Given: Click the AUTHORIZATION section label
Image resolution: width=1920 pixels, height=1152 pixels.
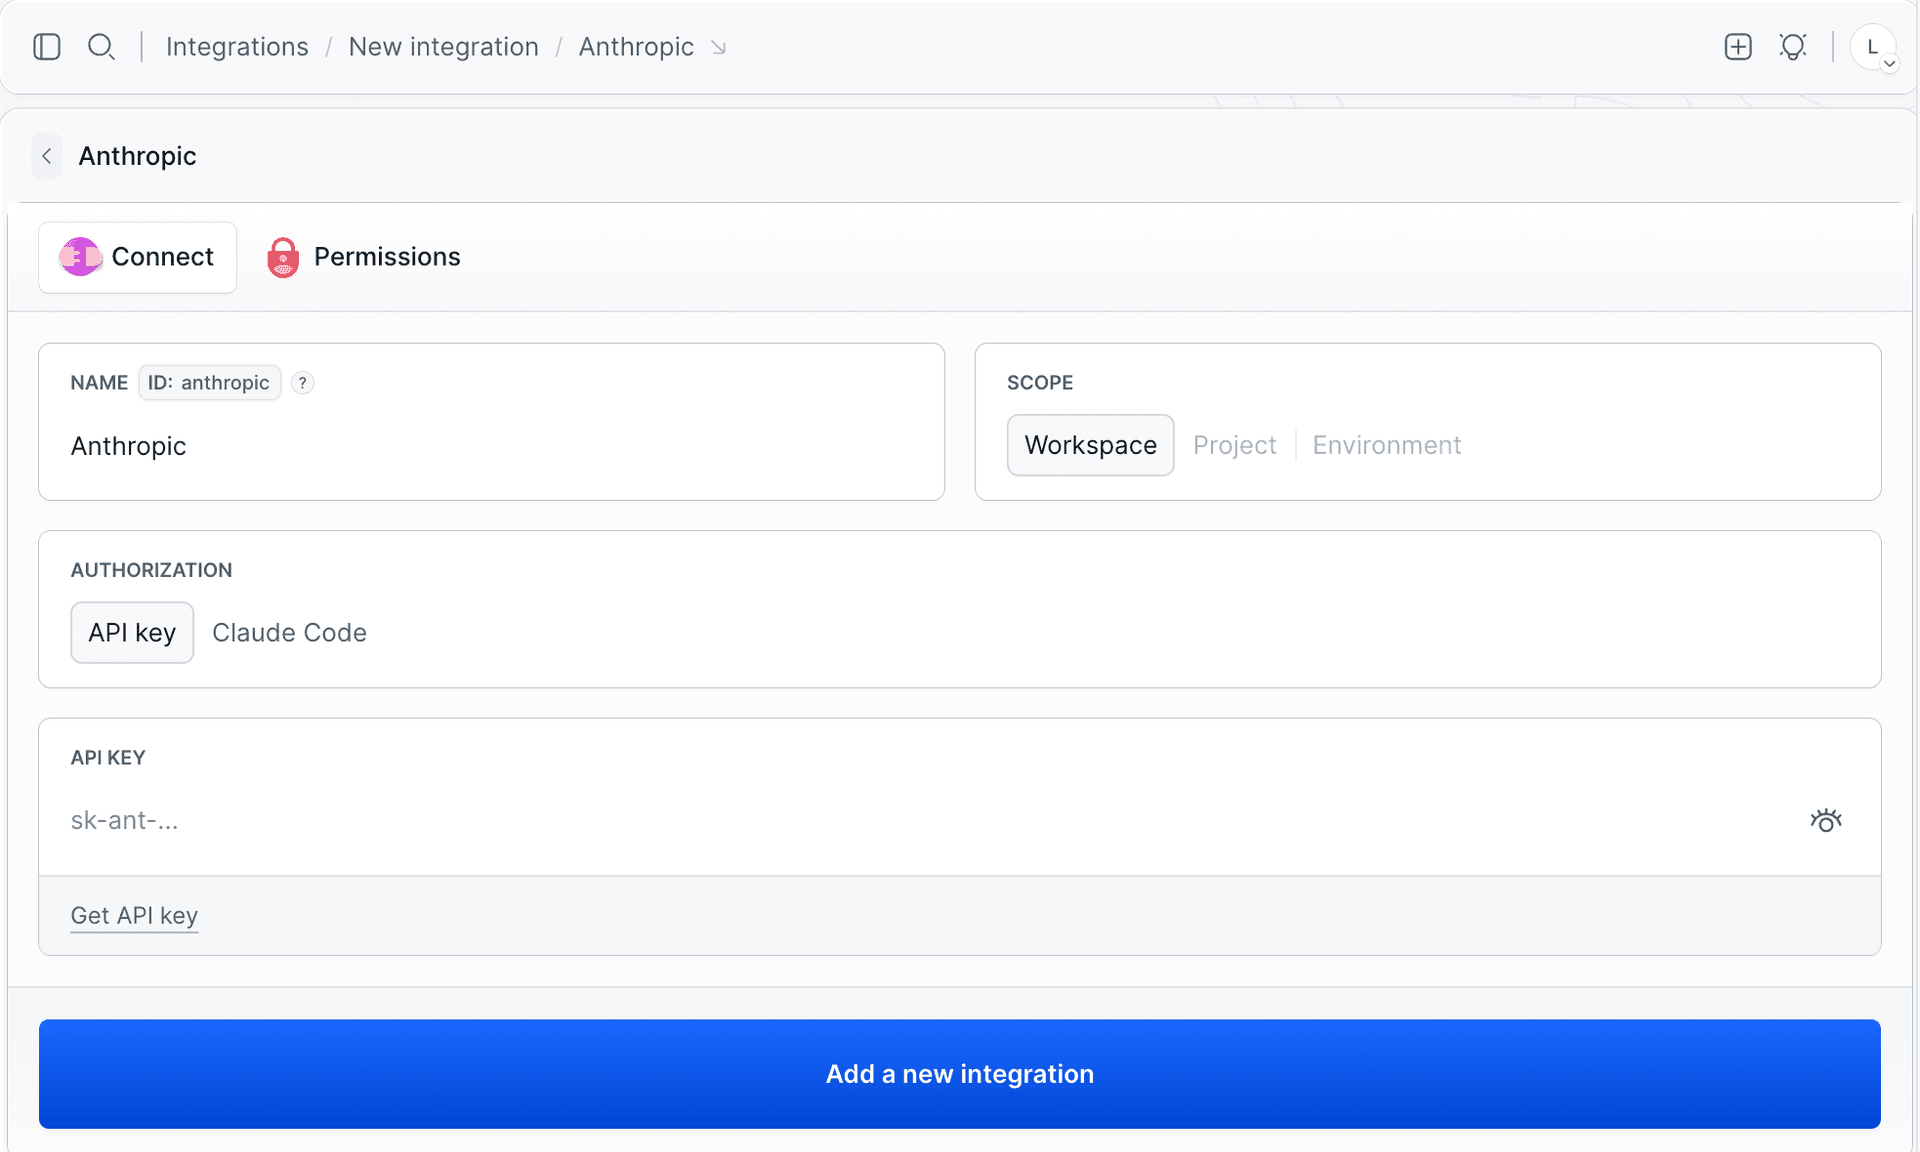Looking at the screenshot, I should pyautogui.click(x=151, y=570).
